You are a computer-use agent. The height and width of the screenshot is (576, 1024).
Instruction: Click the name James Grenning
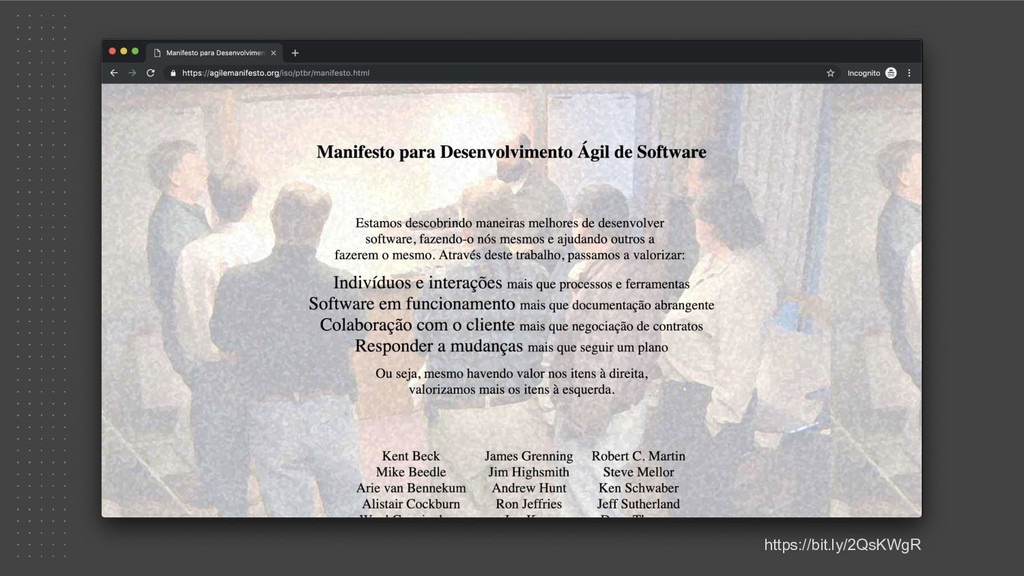528,456
